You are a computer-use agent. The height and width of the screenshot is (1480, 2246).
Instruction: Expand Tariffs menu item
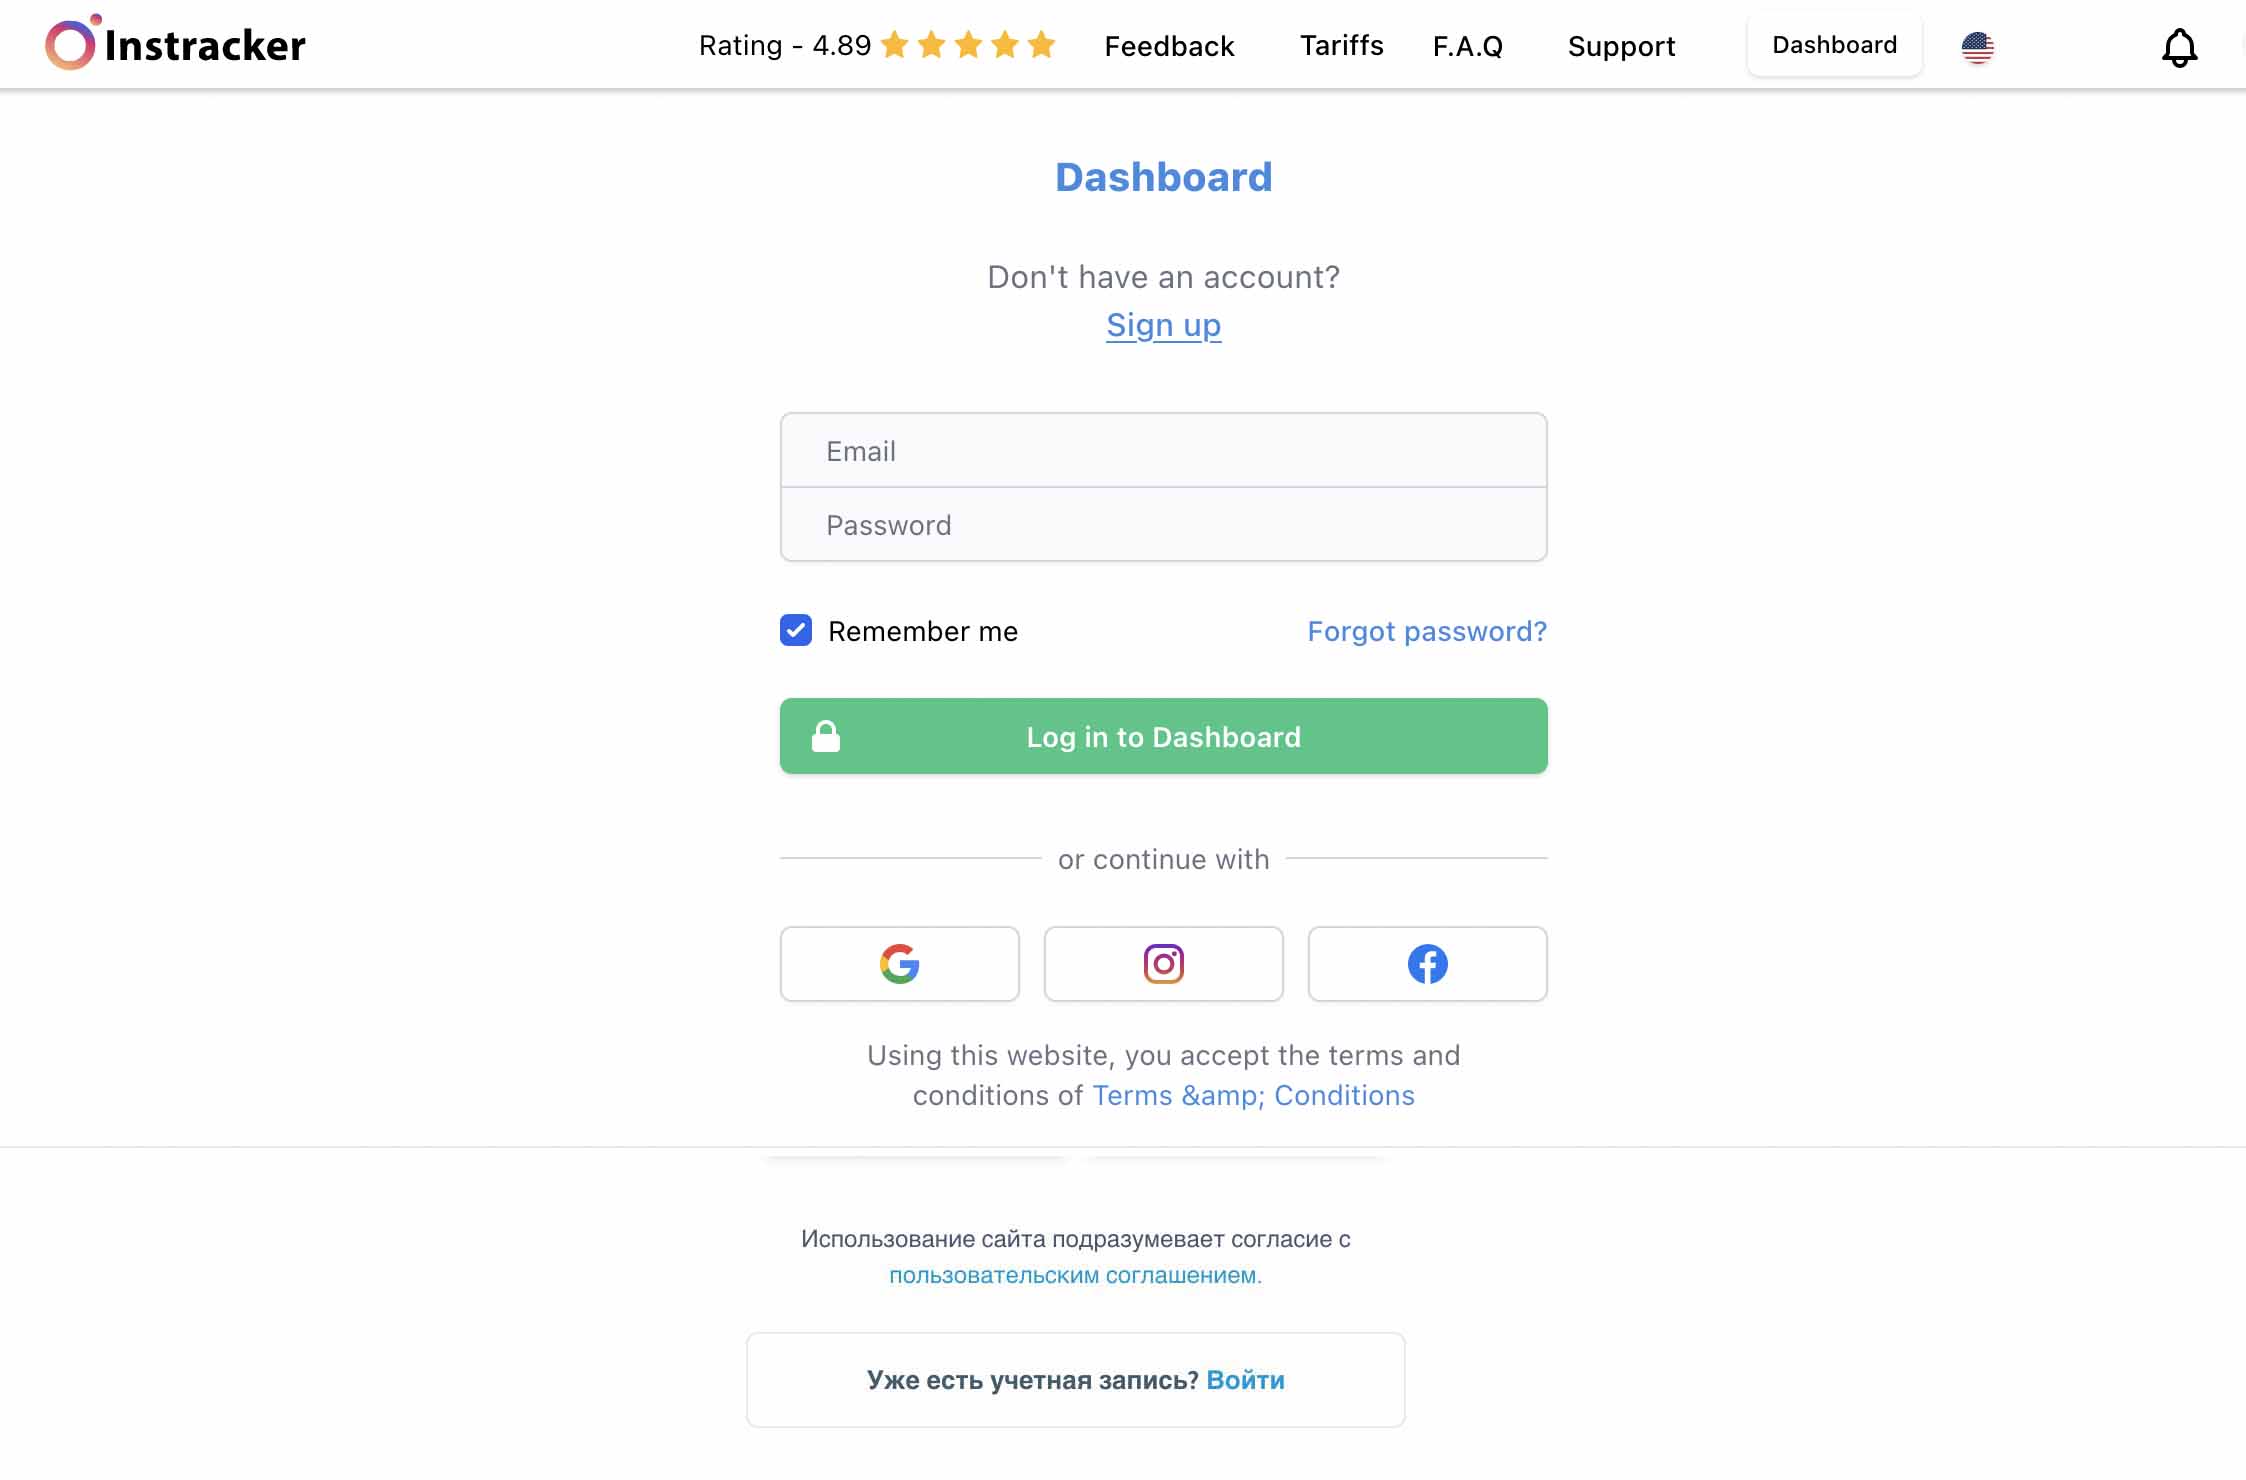click(1341, 45)
